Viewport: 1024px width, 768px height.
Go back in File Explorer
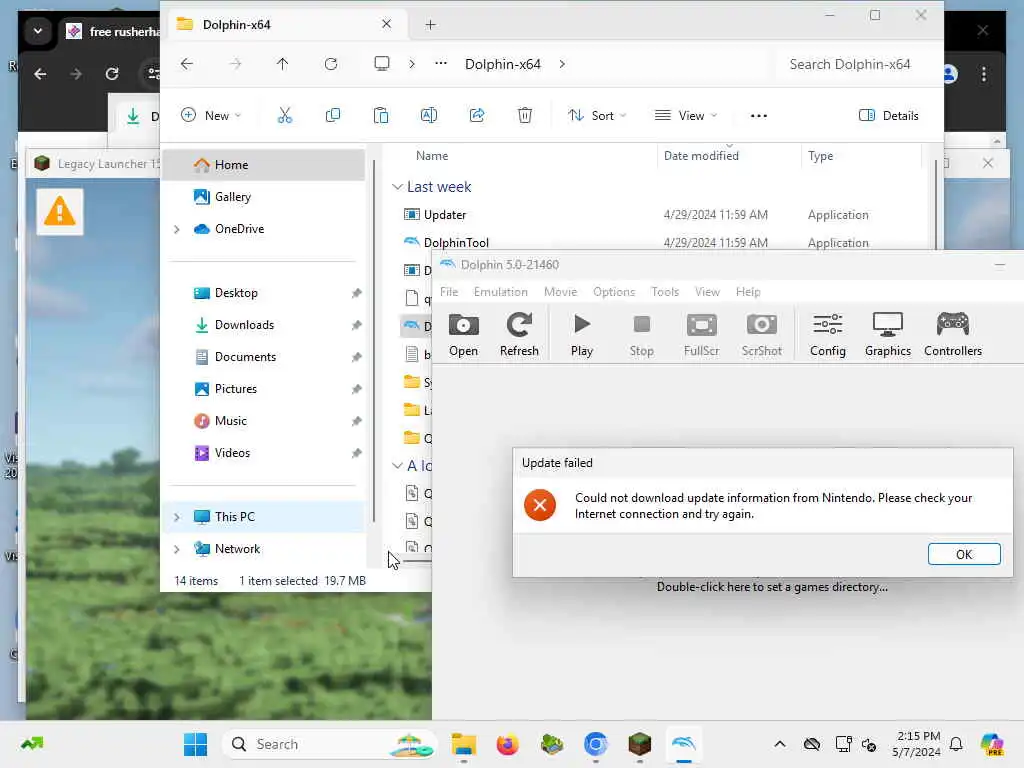point(187,64)
